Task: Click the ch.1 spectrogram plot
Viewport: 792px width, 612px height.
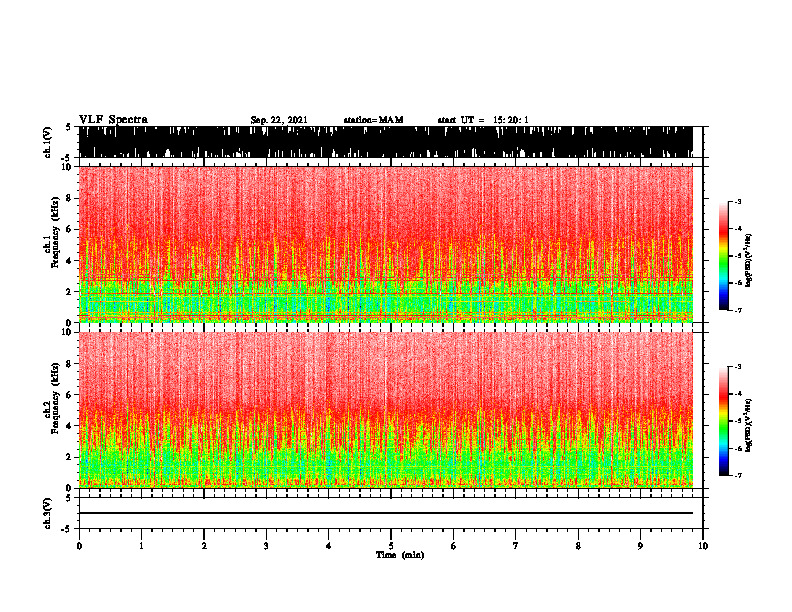Action: pos(386,244)
